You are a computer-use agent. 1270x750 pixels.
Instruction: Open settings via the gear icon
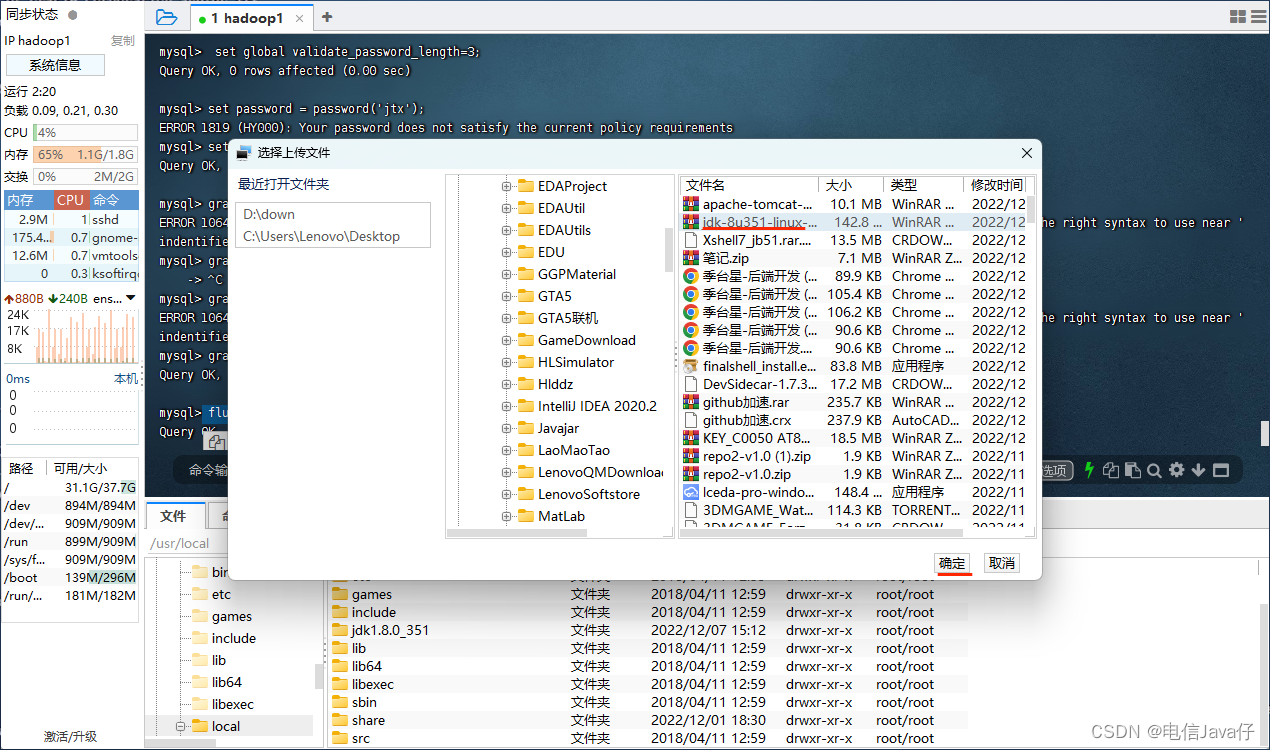(x=1176, y=470)
